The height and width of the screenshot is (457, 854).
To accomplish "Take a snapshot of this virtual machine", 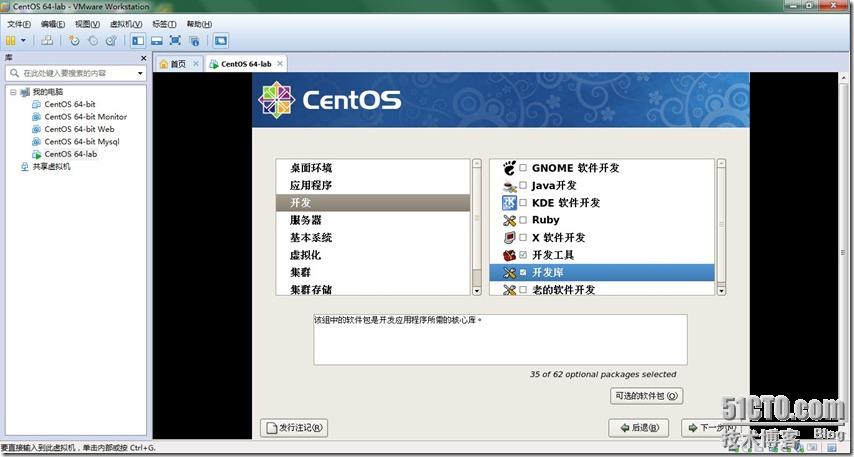I will (75, 40).
